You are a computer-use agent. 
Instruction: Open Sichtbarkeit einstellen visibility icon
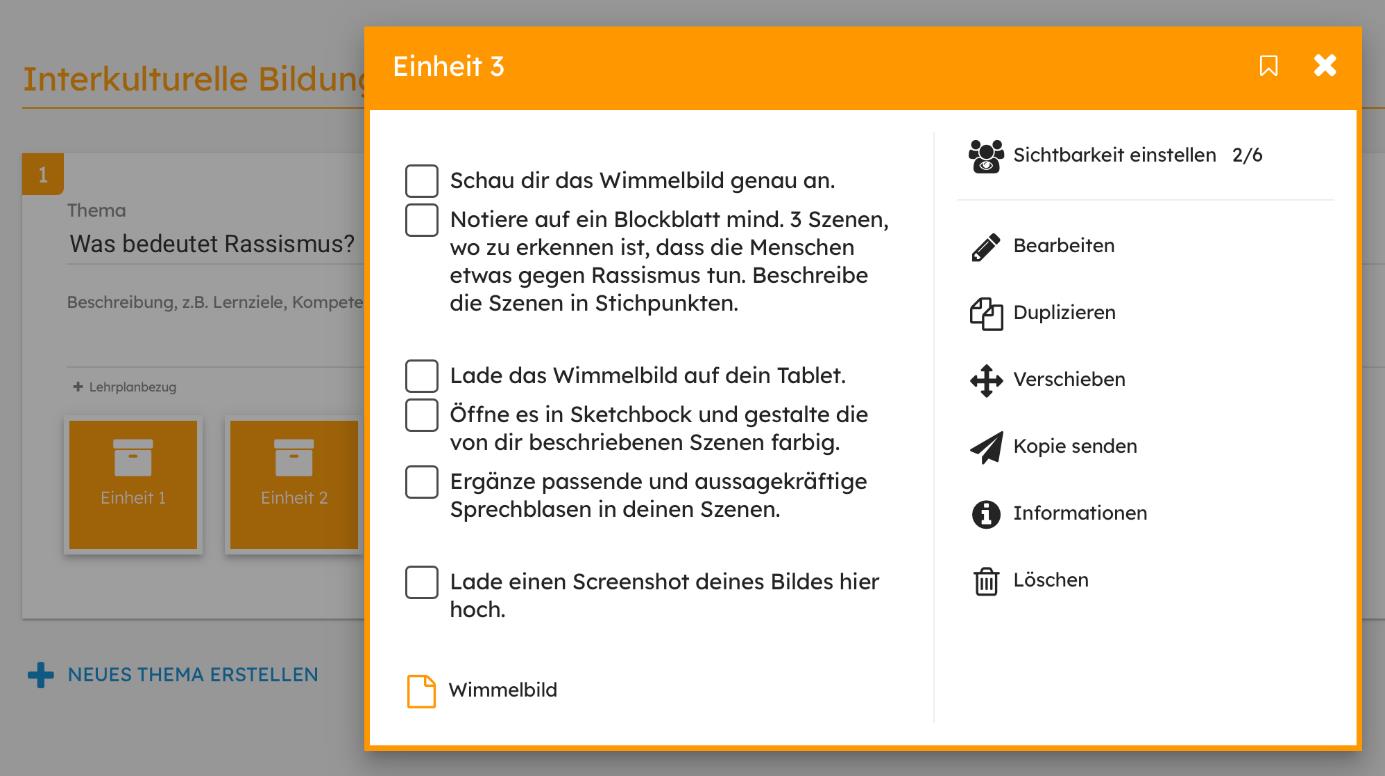coord(986,156)
